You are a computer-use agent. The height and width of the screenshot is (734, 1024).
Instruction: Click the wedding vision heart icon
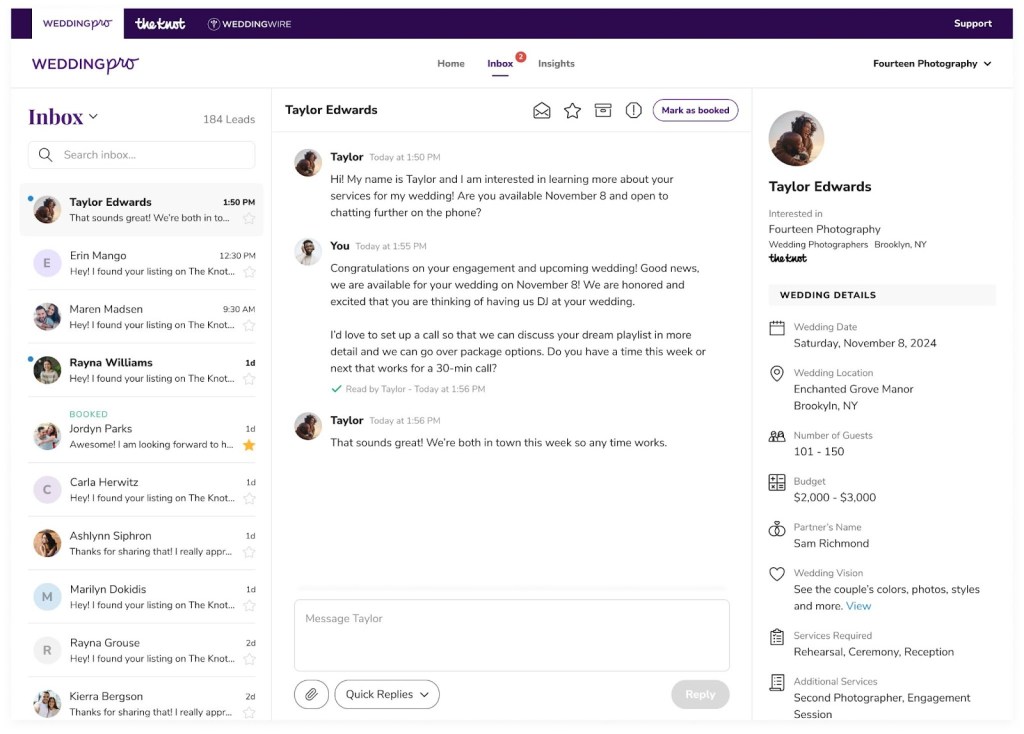[x=776, y=574]
